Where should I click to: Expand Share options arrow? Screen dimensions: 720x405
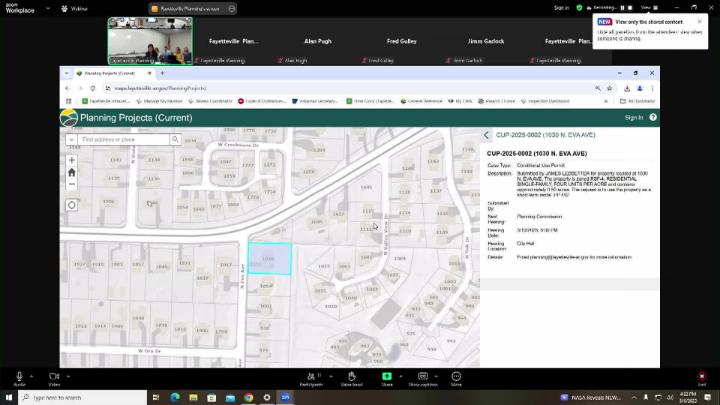coord(401,376)
